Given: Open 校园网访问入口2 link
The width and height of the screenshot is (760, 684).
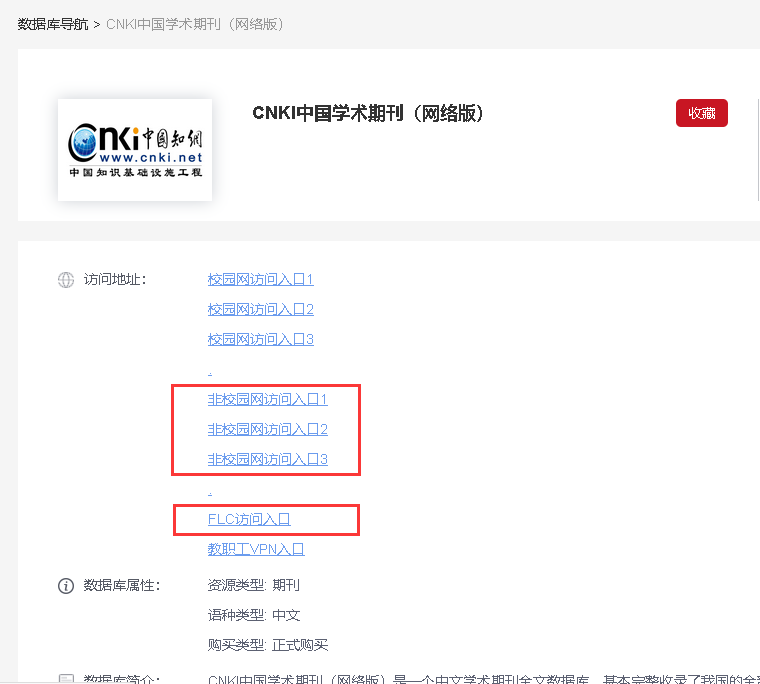Looking at the screenshot, I should (260, 309).
